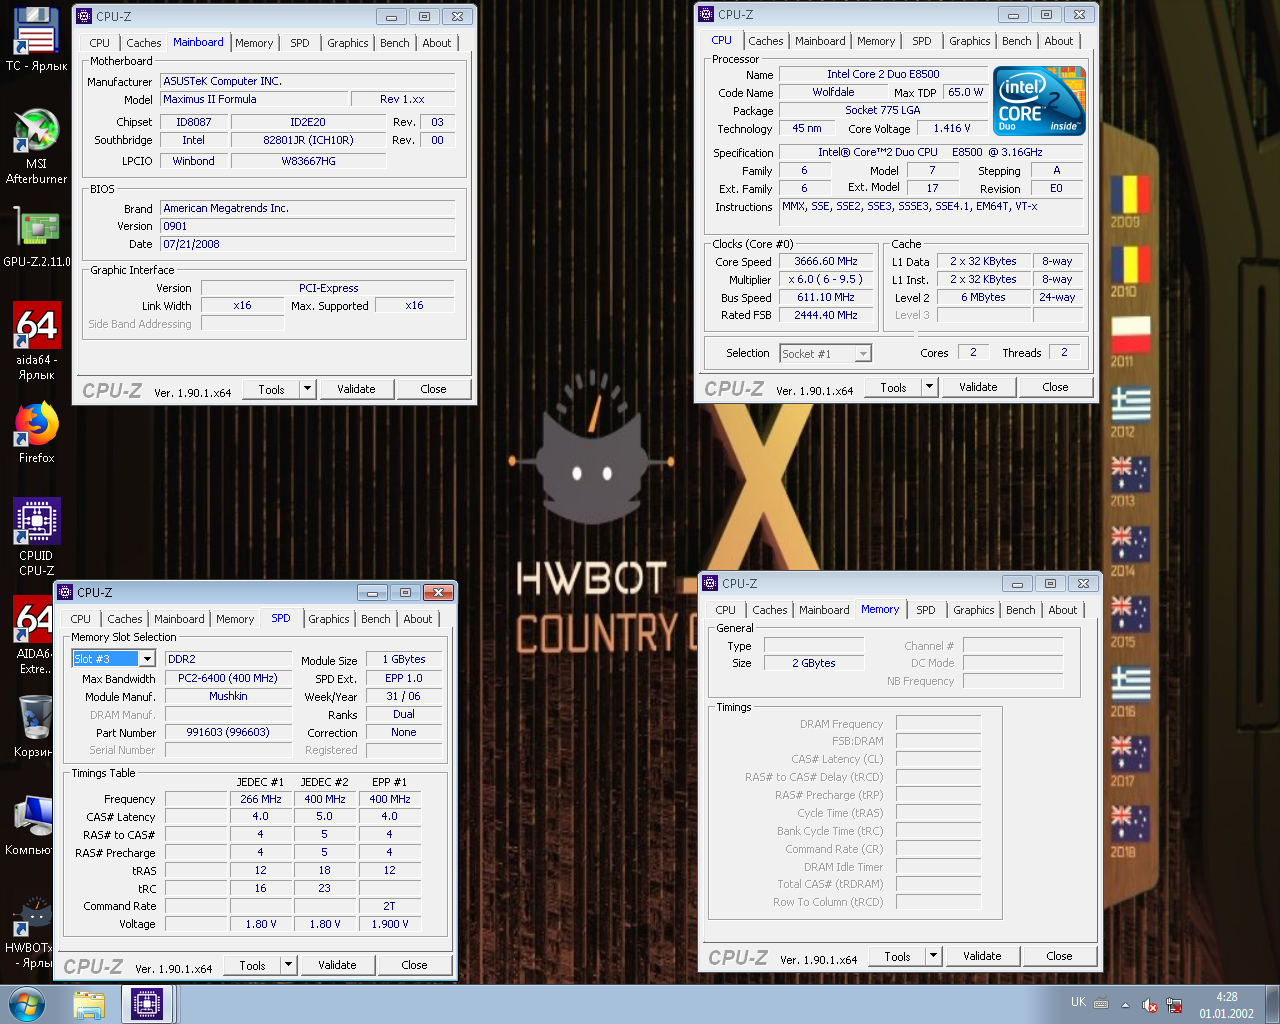Click the Mushkin module manufacturer value
Screen dimensions: 1280x1024
tap(228, 696)
